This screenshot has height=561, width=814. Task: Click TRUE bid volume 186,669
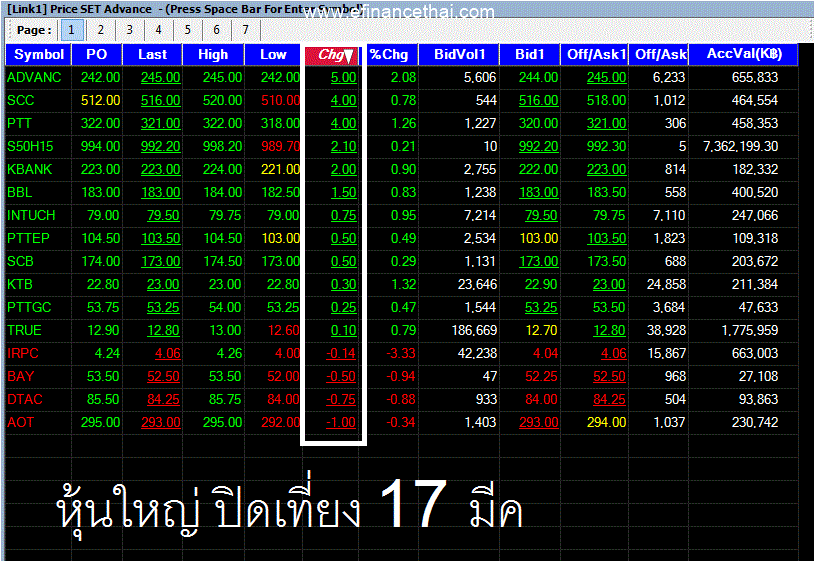click(474, 330)
